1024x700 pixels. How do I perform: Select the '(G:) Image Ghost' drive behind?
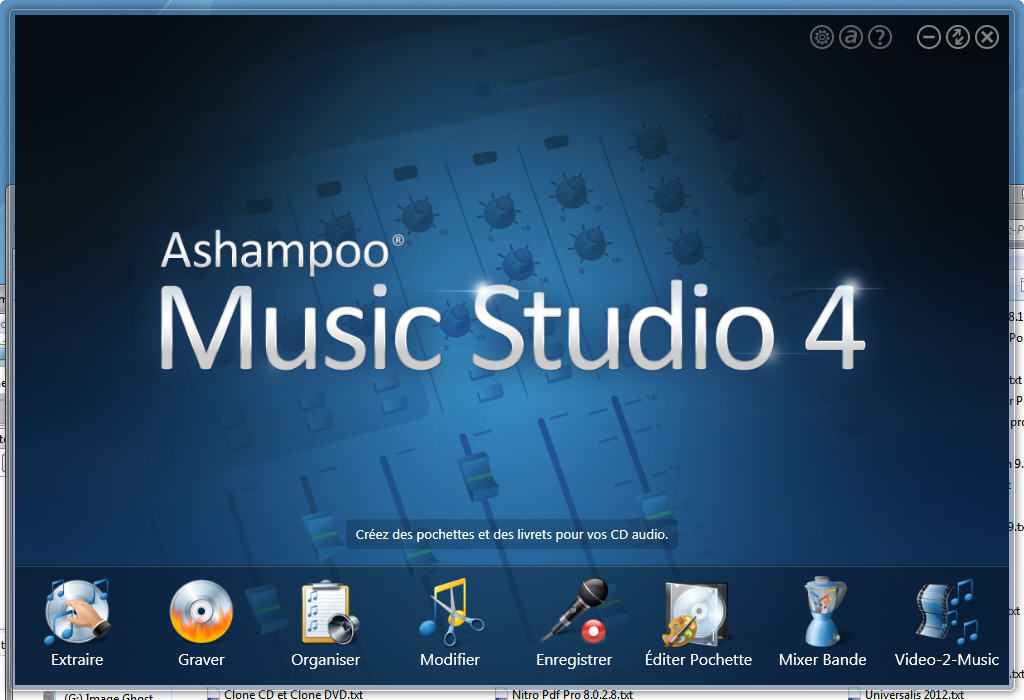coord(99,696)
